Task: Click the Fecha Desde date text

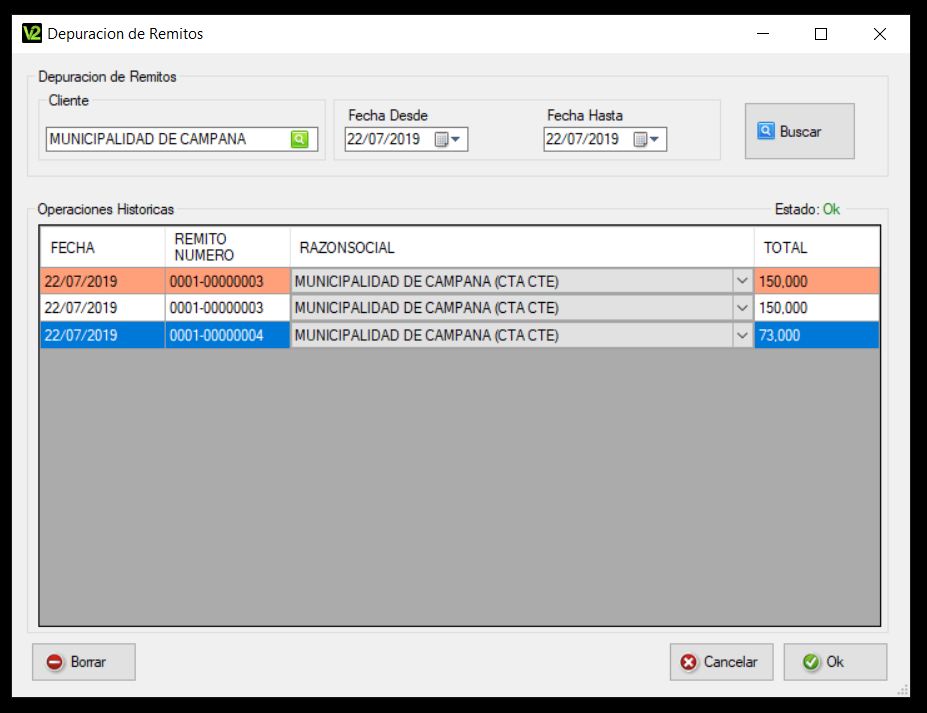Action: click(383, 139)
